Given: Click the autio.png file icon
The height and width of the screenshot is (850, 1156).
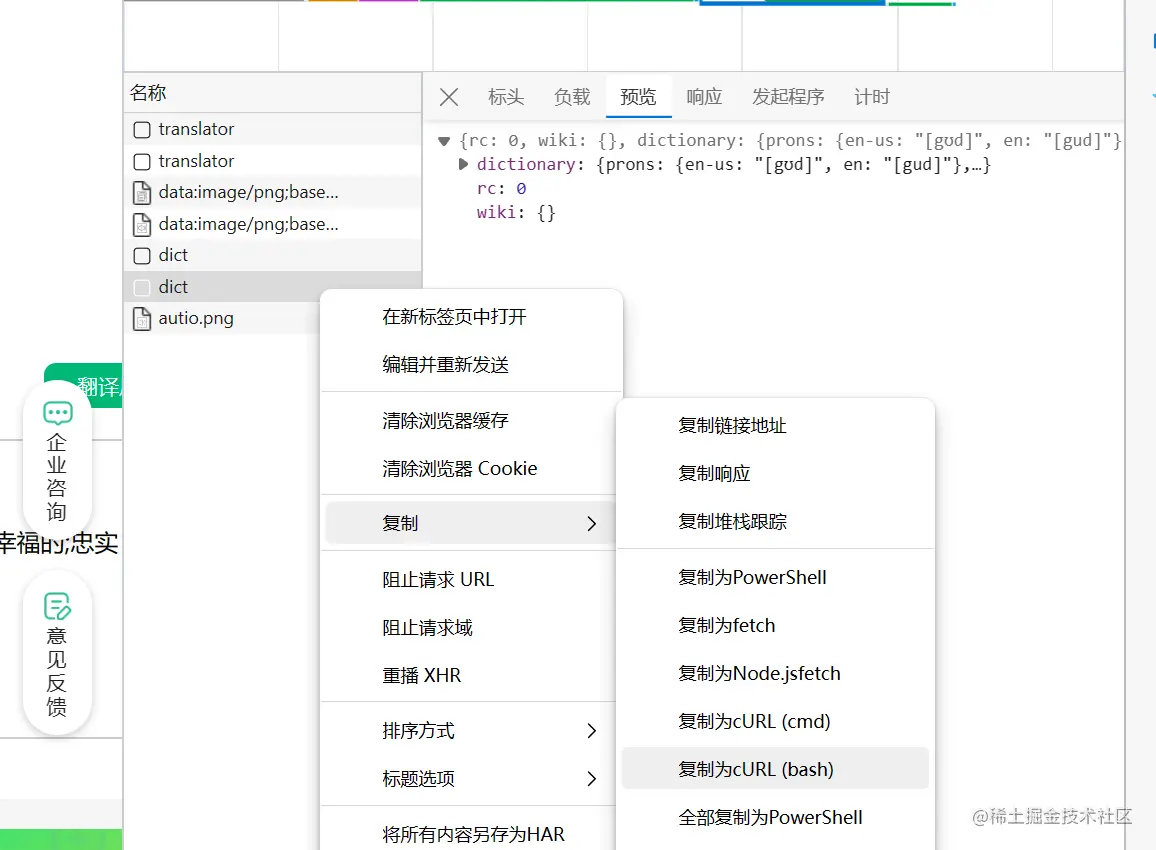Looking at the screenshot, I should (142, 318).
